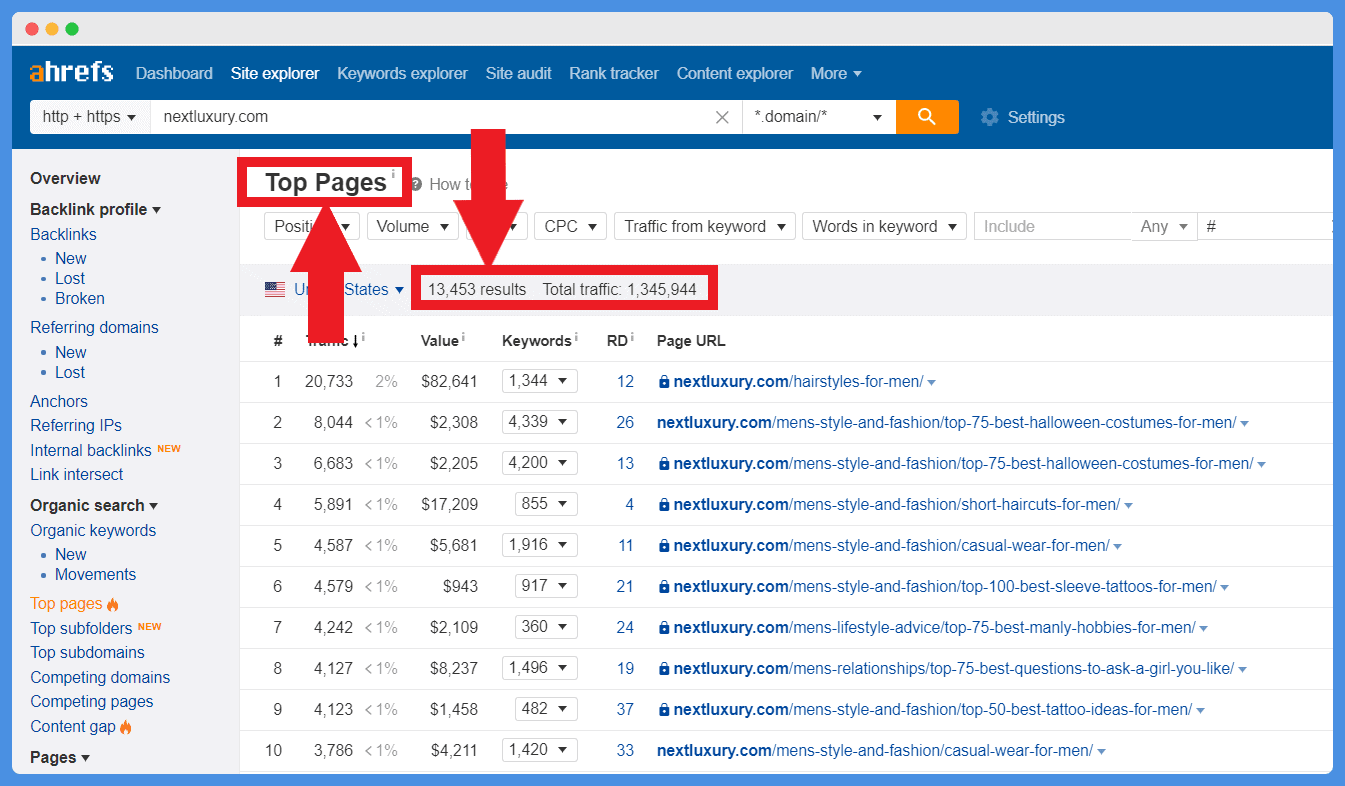Image resolution: width=1345 pixels, height=786 pixels.
Task: Open the Settings gear
Action: point(990,117)
